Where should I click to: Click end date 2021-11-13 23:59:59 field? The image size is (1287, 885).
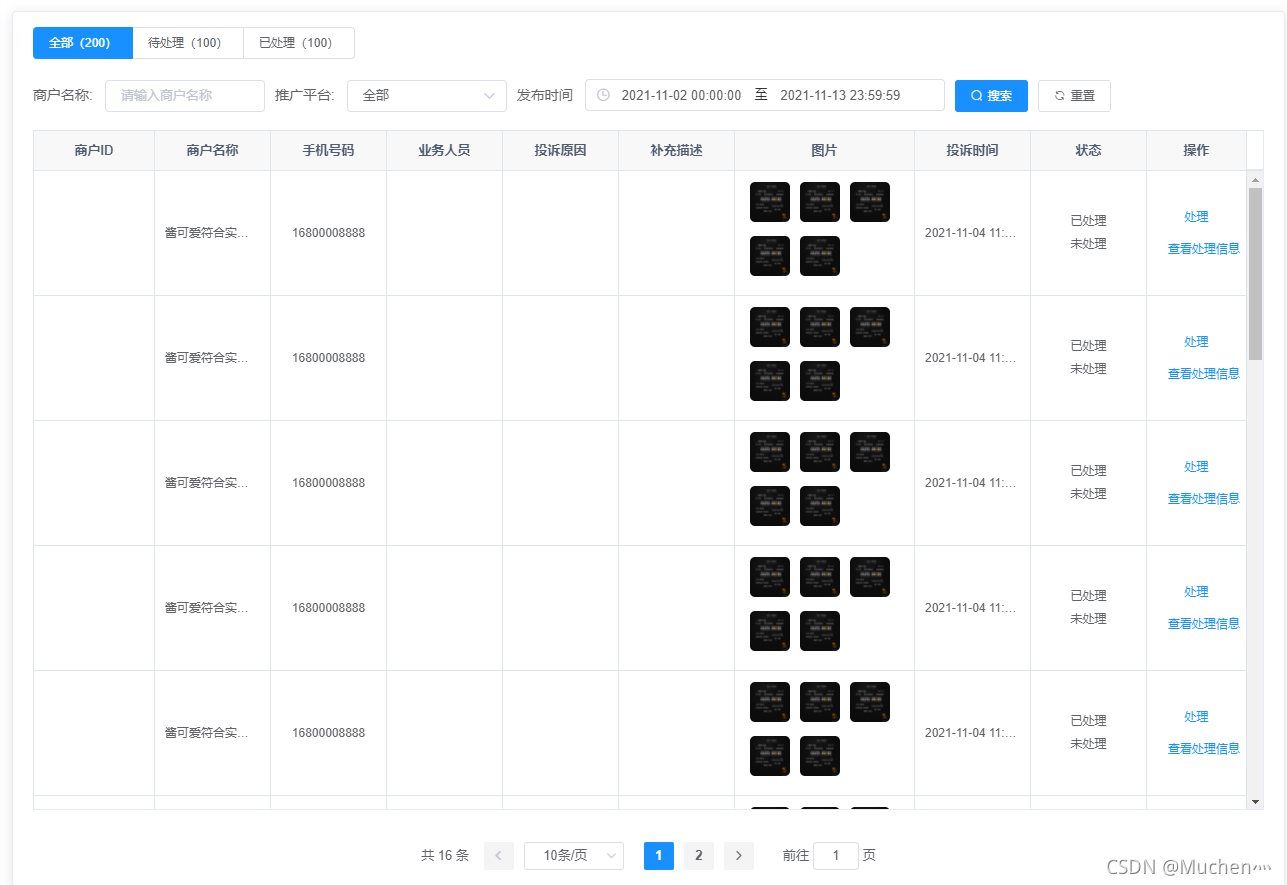click(x=840, y=95)
